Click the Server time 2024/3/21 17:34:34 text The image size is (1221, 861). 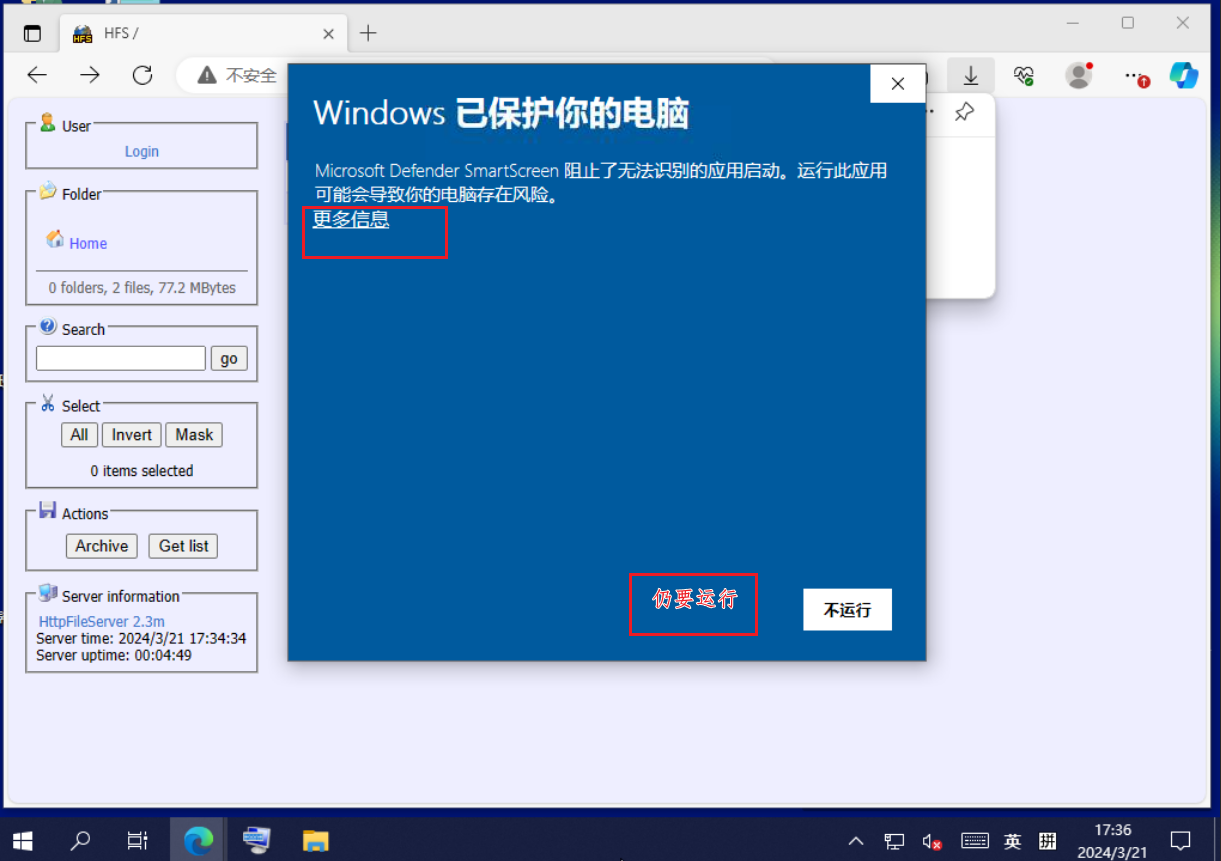tap(141, 638)
